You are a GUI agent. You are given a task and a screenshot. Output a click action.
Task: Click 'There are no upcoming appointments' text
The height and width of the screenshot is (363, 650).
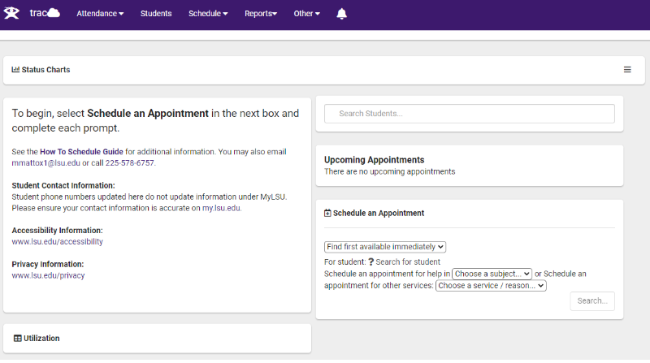click(390, 172)
